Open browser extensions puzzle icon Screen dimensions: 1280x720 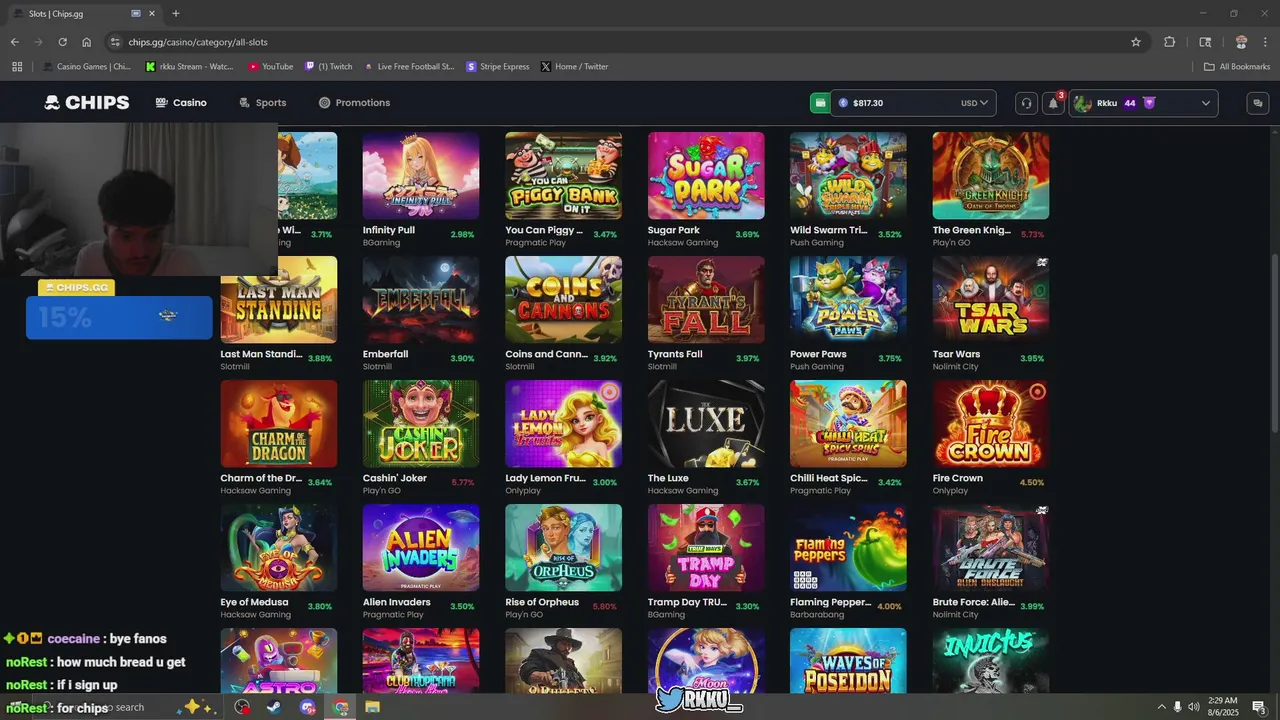tap(1169, 42)
